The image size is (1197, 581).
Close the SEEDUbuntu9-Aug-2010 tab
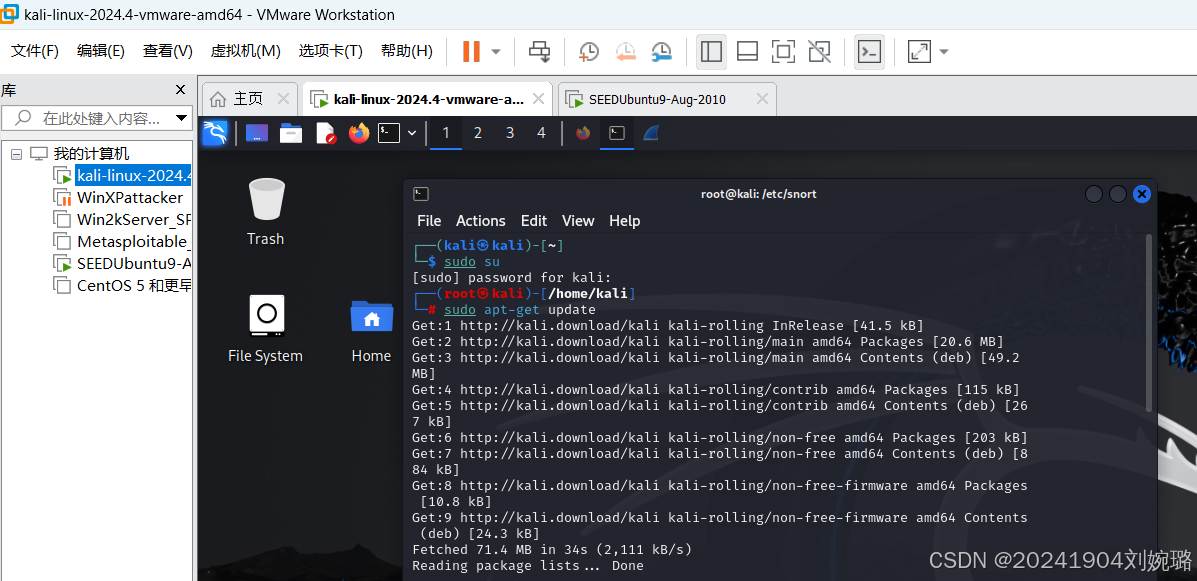(762, 98)
